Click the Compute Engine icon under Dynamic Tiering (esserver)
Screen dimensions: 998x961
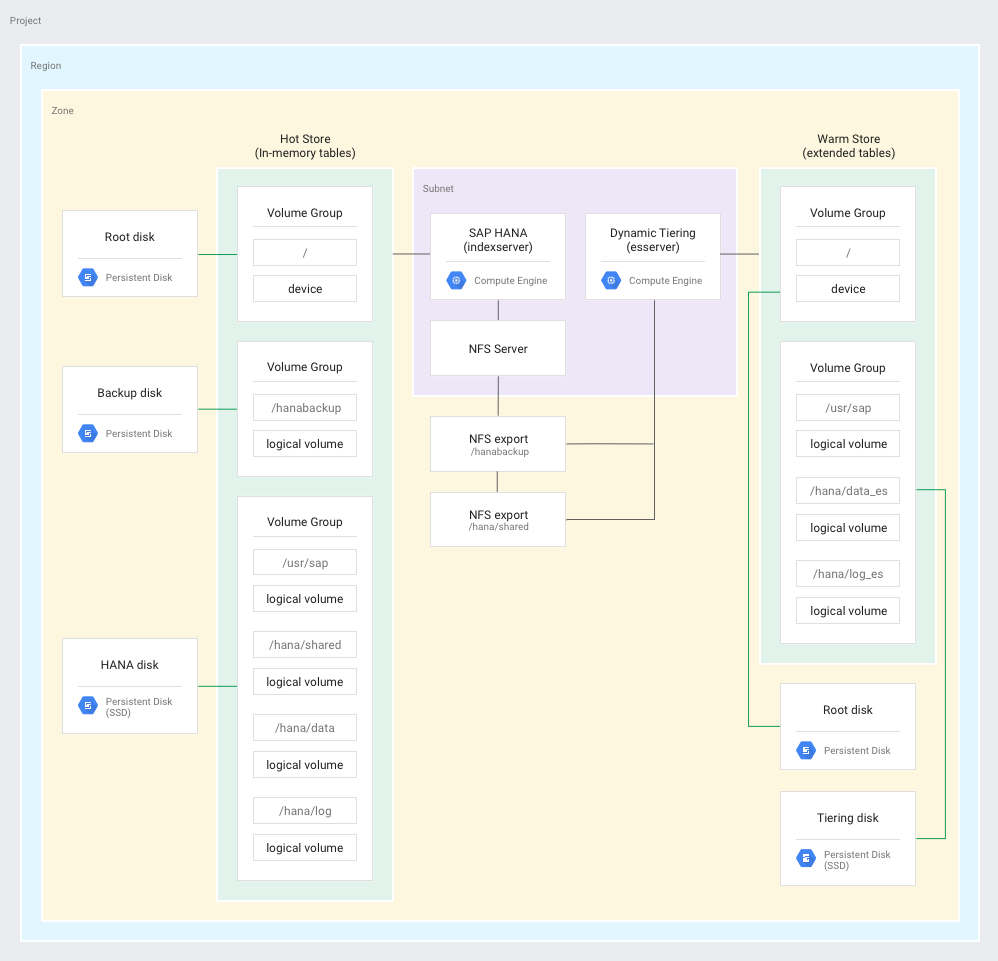[610, 281]
